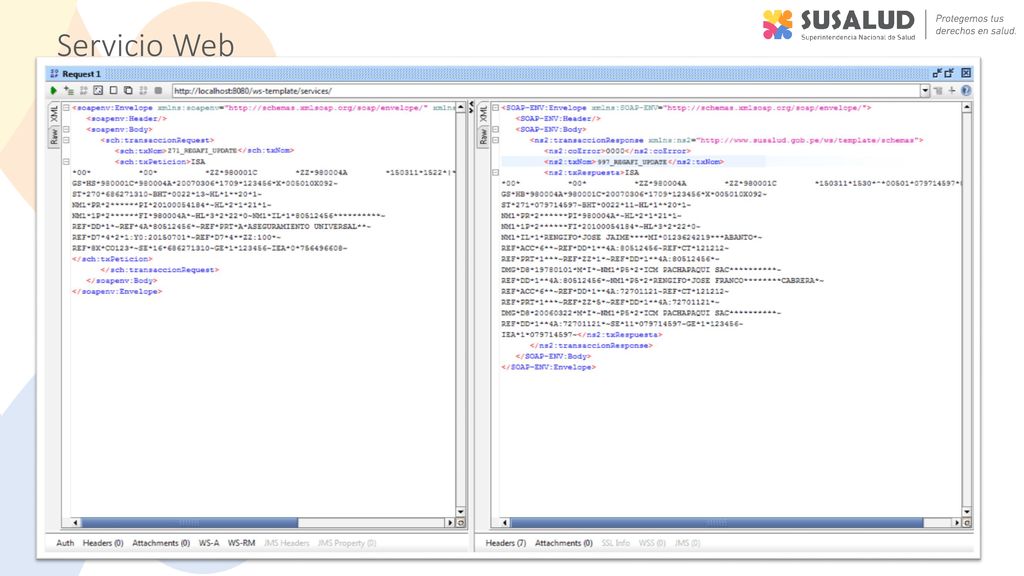Click the request vertical scrollbar up arrow
Viewport: 1024px width, 576px height.
click(461, 107)
